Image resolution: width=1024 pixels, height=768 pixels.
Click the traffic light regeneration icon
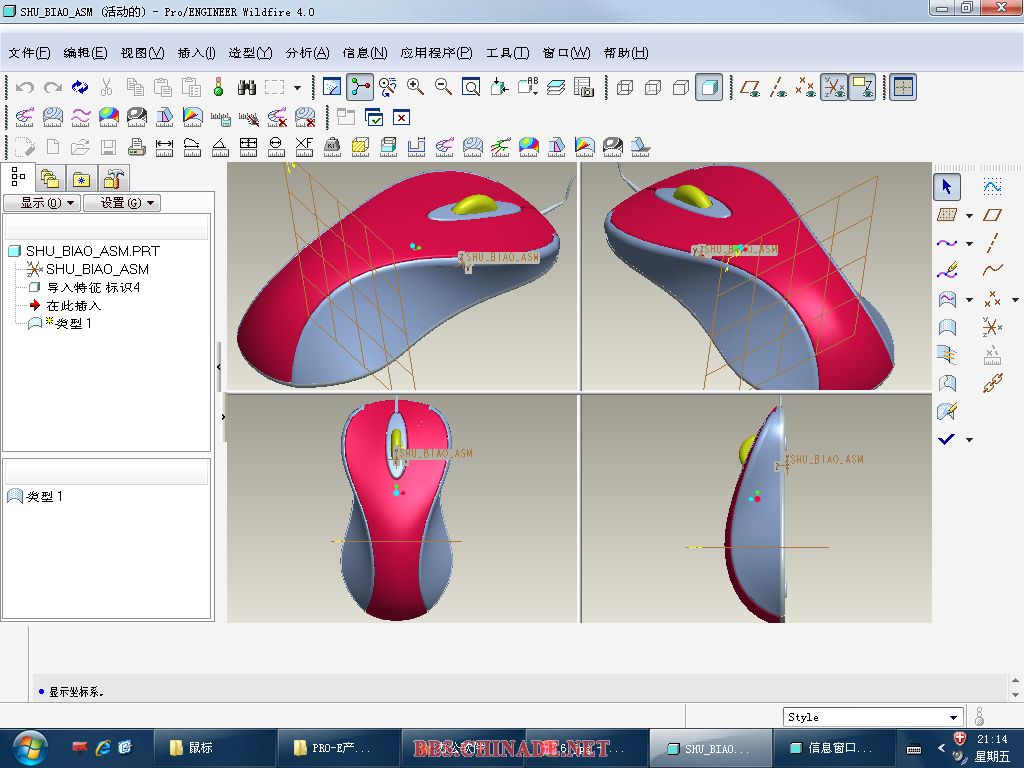point(219,88)
